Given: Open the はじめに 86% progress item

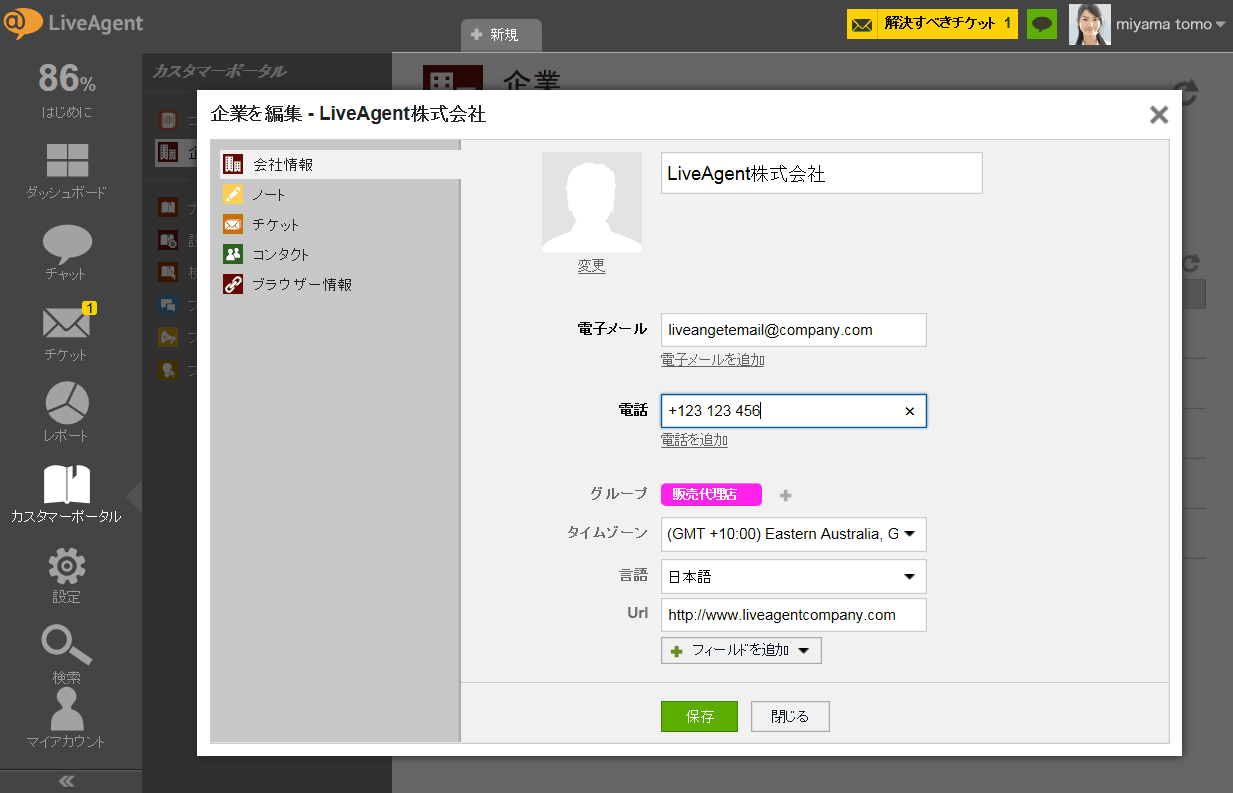Looking at the screenshot, I should coord(66,90).
